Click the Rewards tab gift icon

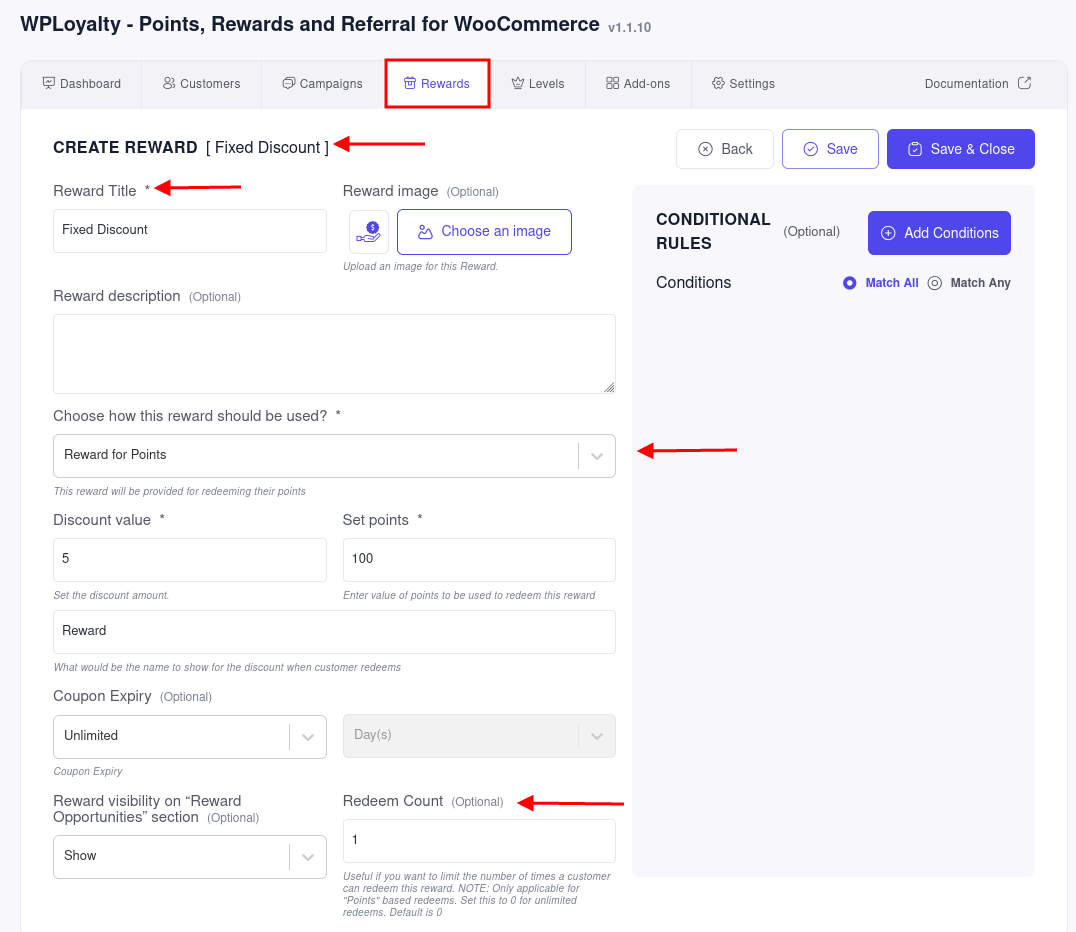point(410,83)
